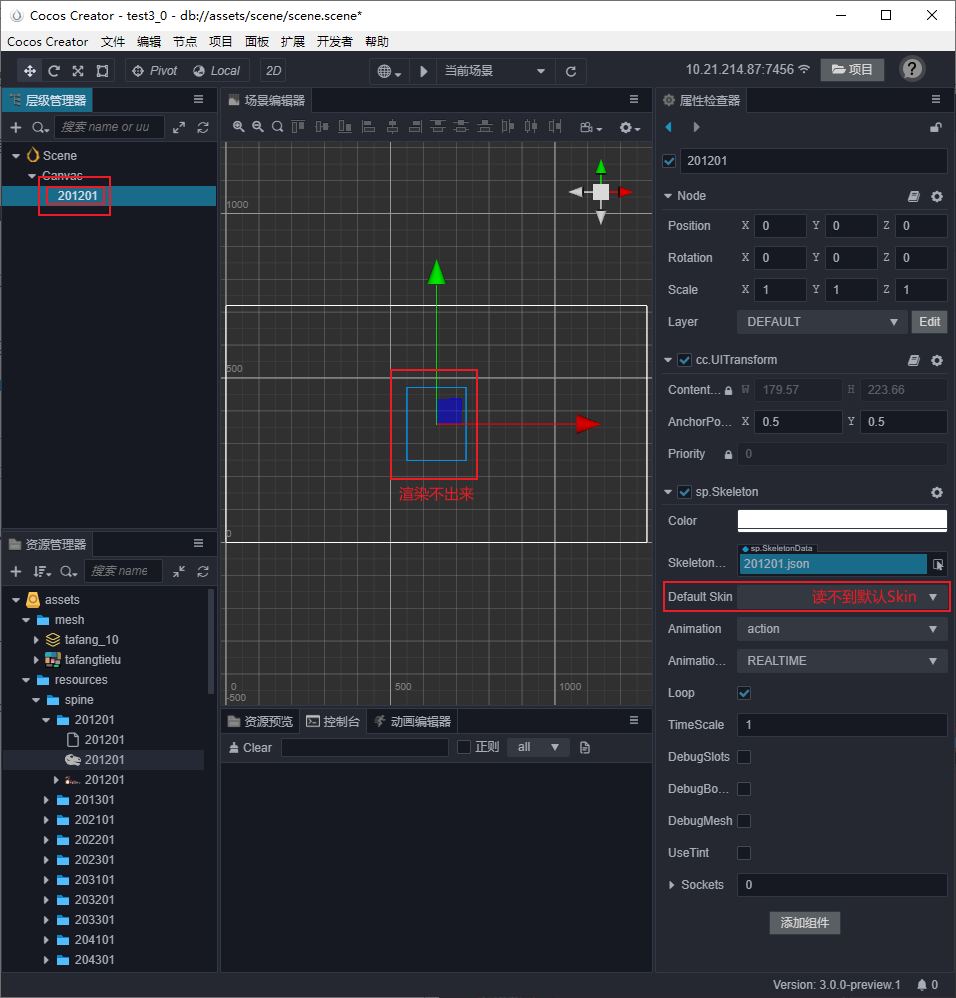The width and height of the screenshot is (956, 998).
Task: Open the 当前场景 scene selector
Action: 495,71
